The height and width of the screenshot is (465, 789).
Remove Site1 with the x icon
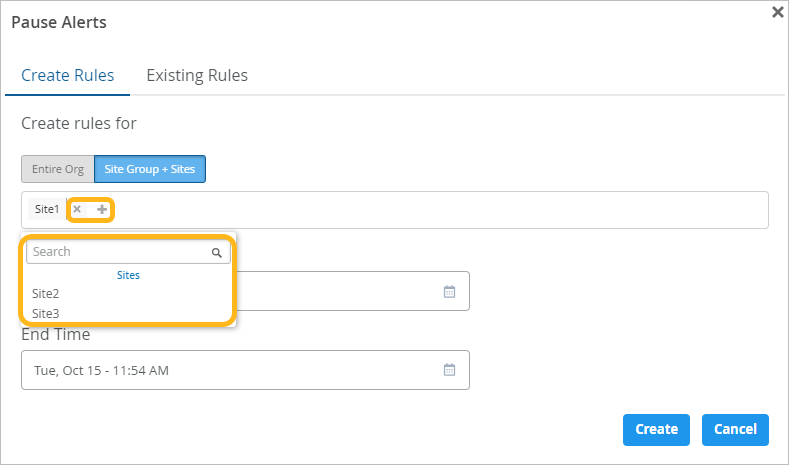coord(77,209)
